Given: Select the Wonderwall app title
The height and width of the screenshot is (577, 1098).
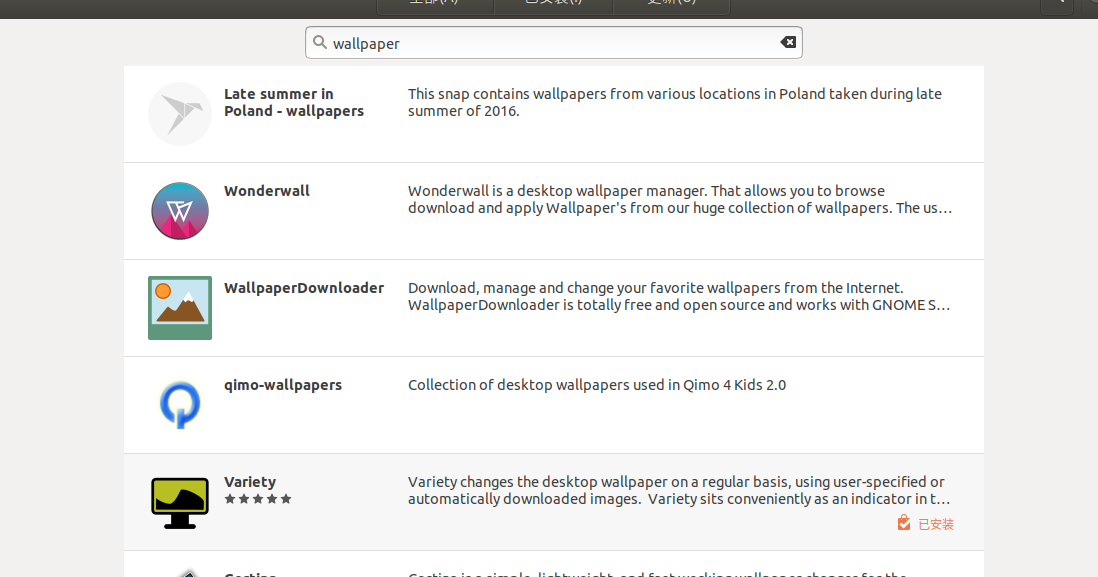Looking at the screenshot, I should point(267,191).
